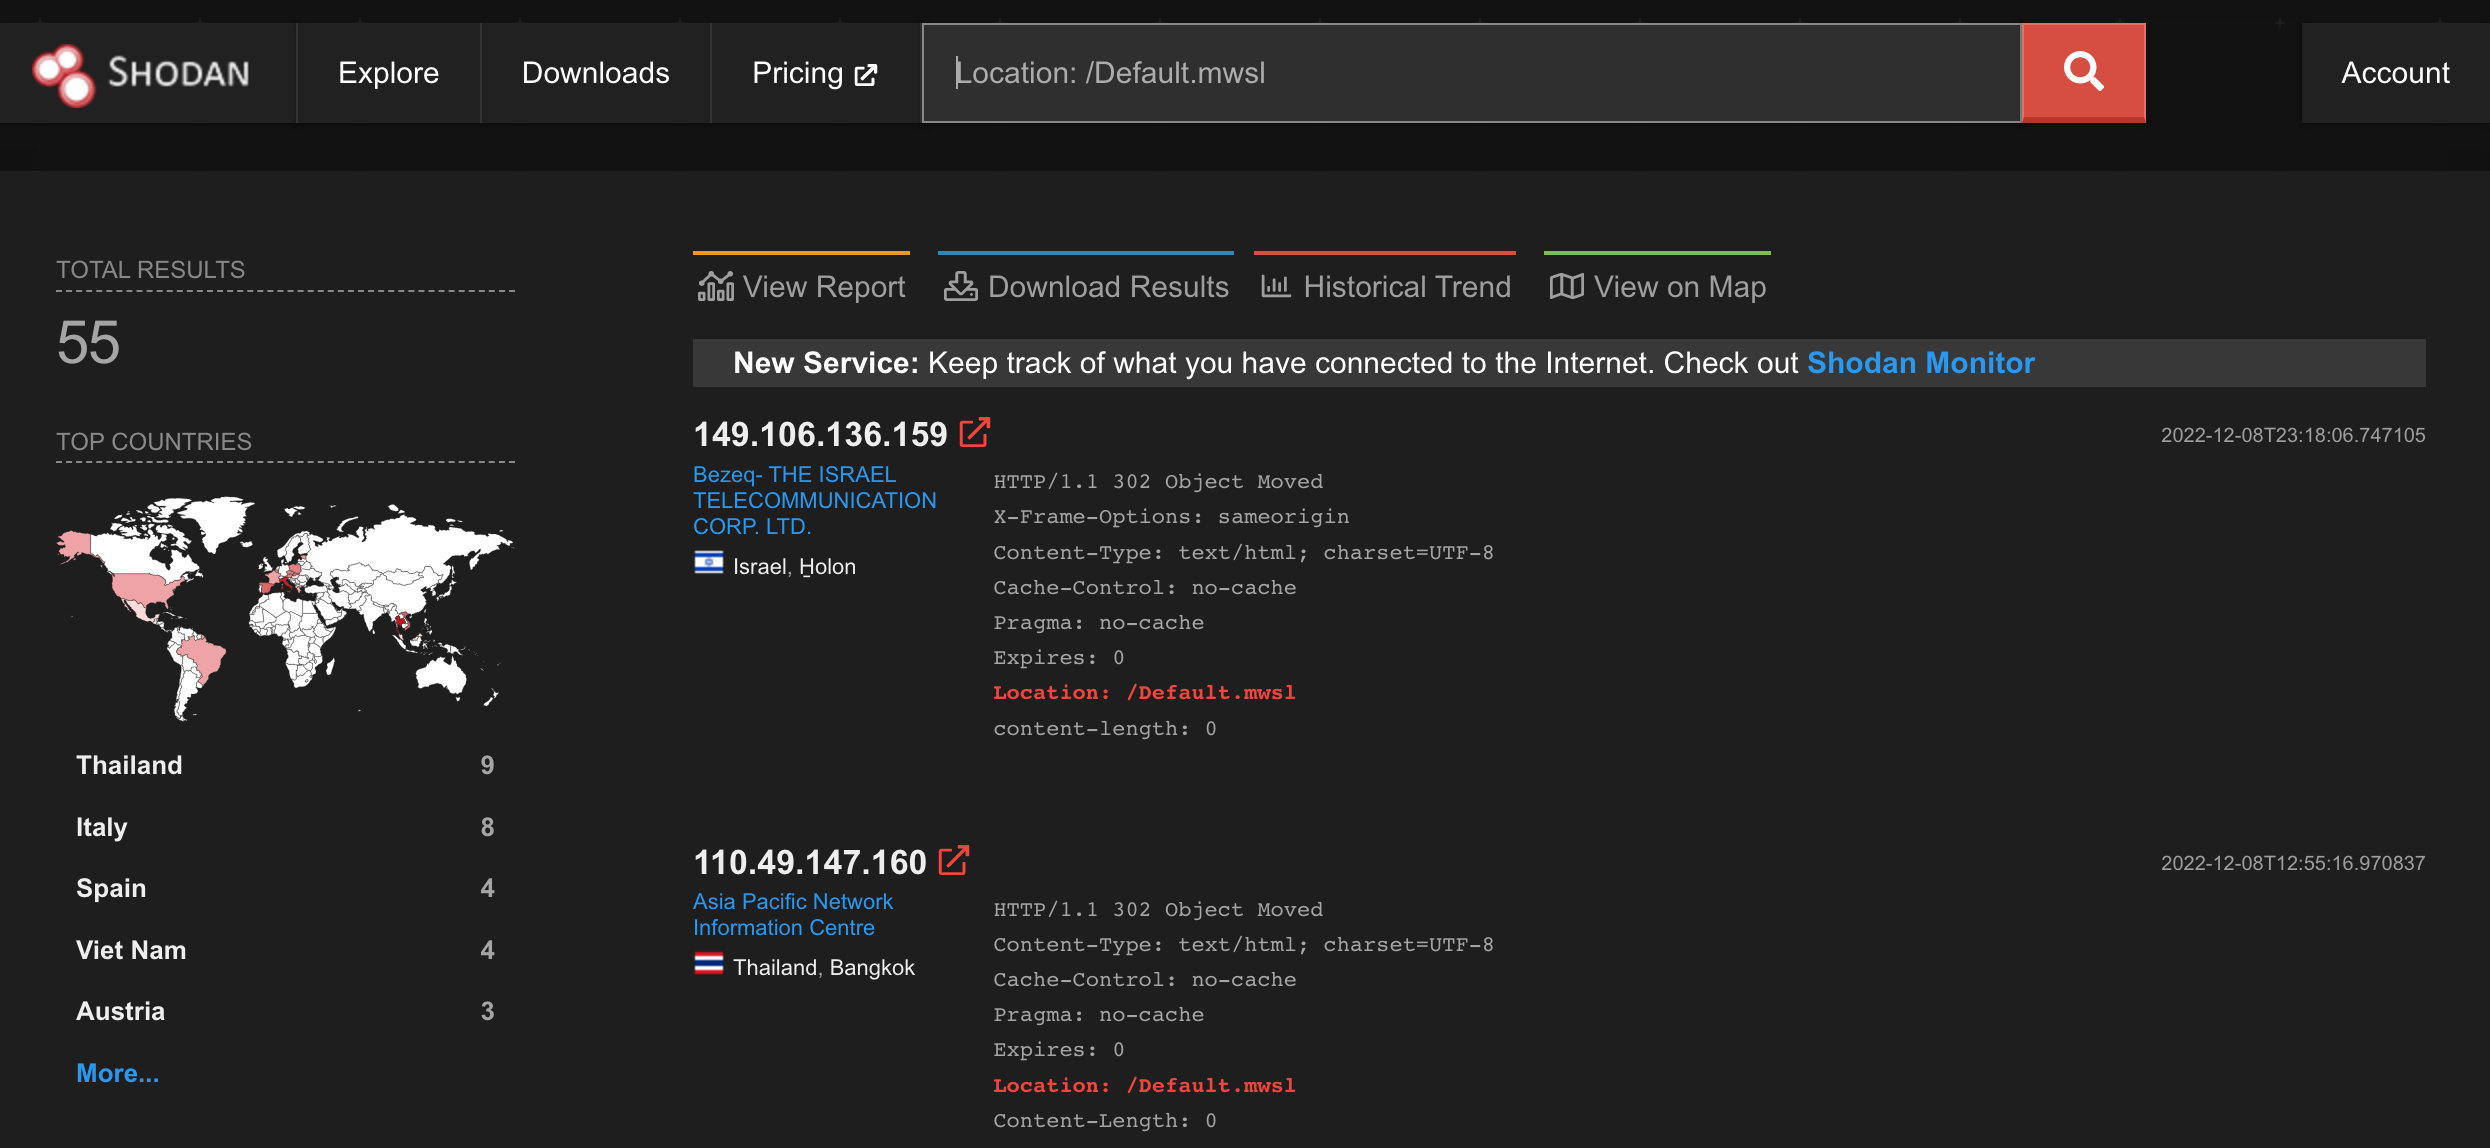Viewport: 2490px width, 1148px height.
Task: Click the Historical Trend bar-chart icon
Action: pyautogui.click(x=1275, y=287)
